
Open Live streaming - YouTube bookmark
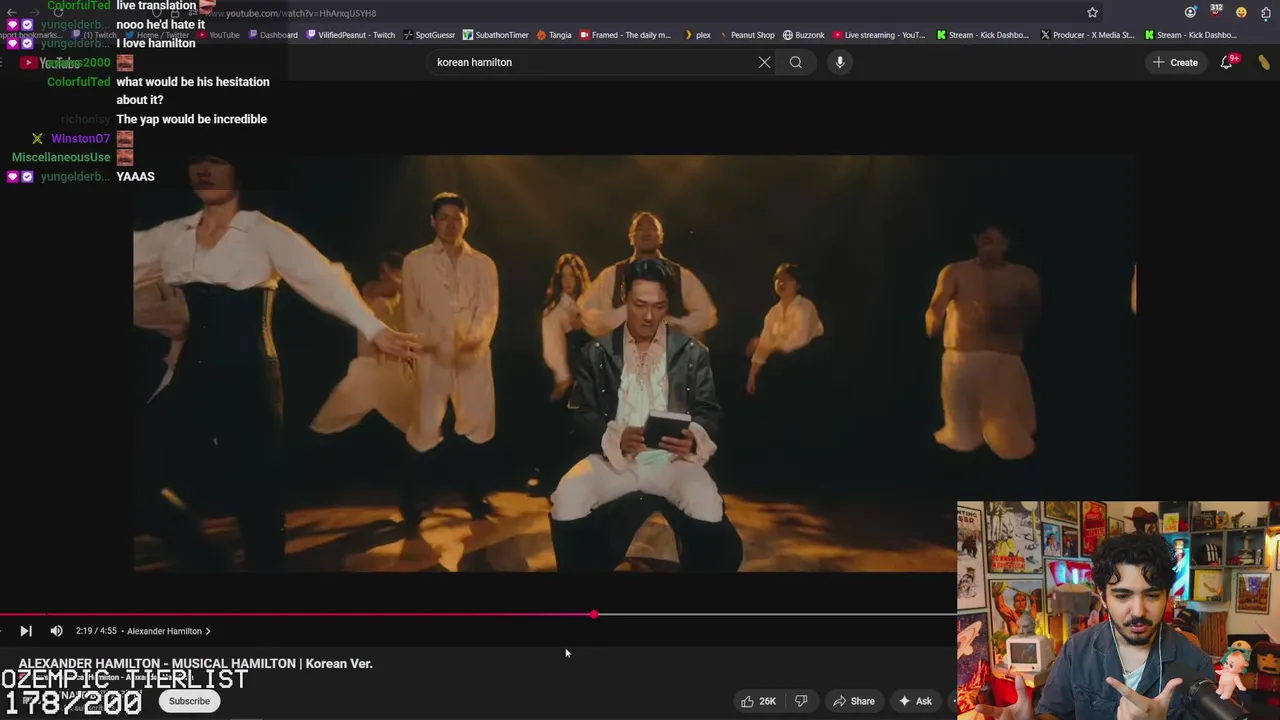[878, 35]
